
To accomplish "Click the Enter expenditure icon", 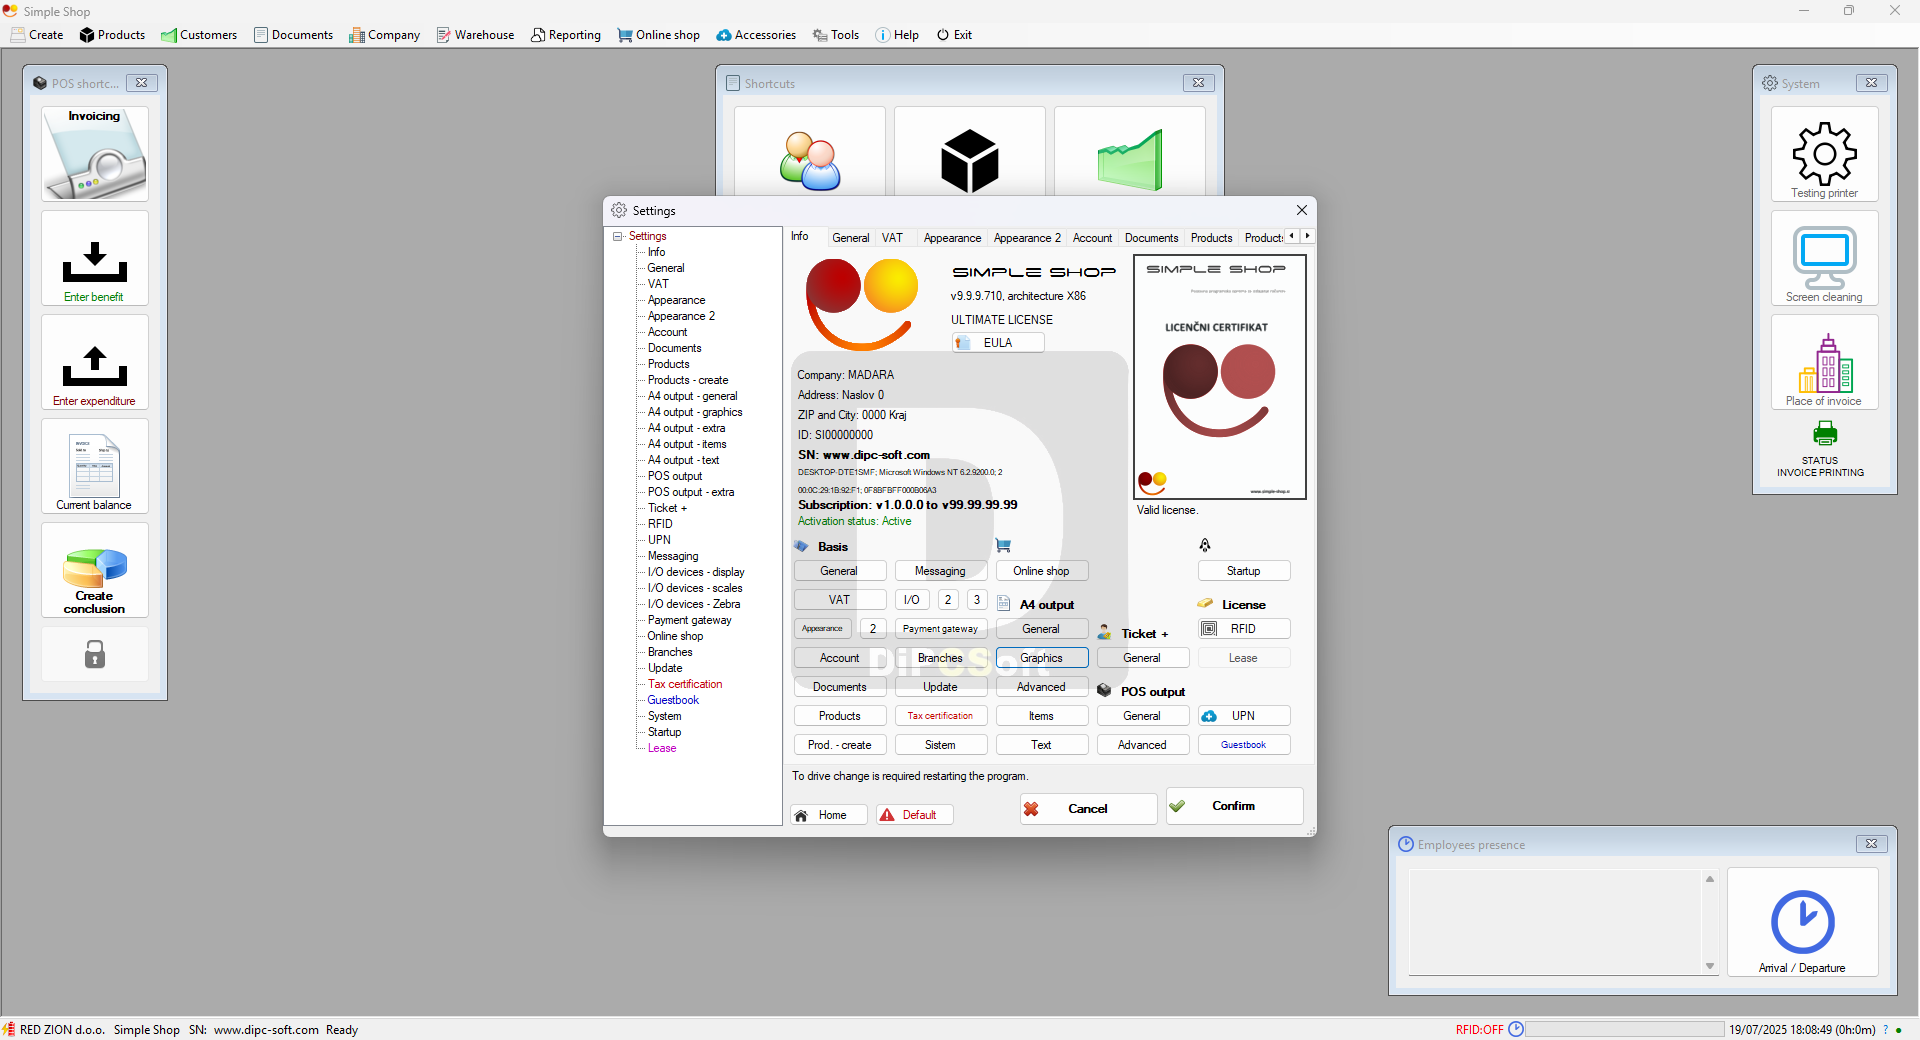I will pos(95,362).
